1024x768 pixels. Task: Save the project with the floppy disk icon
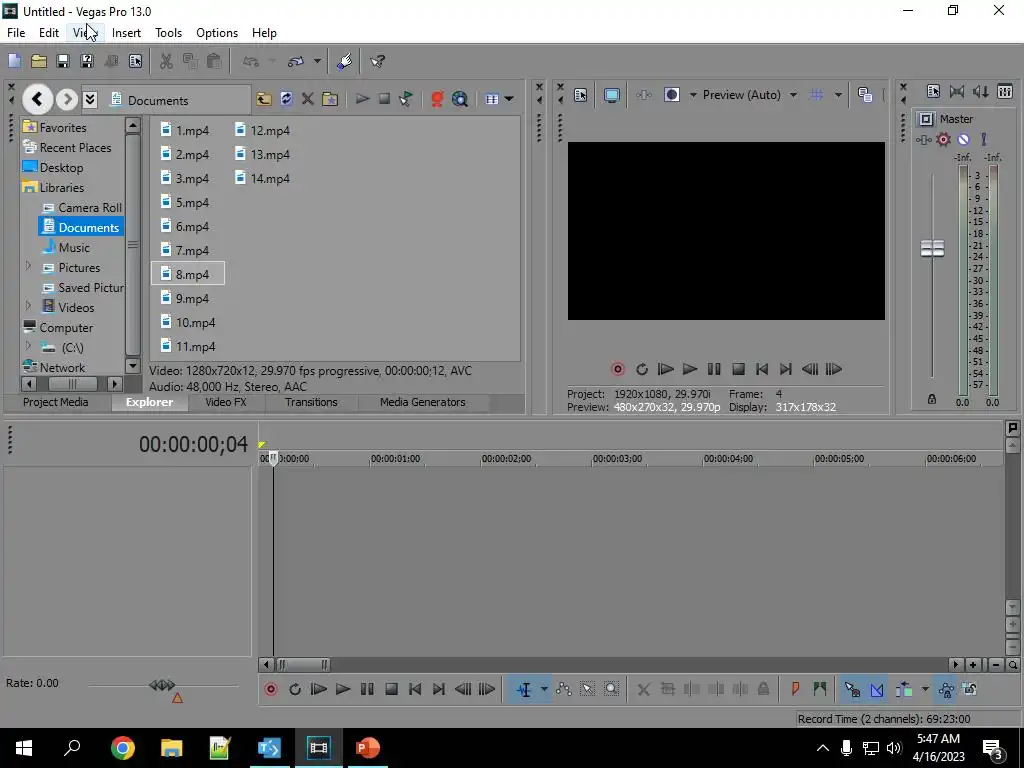pyautogui.click(x=63, y=61)
